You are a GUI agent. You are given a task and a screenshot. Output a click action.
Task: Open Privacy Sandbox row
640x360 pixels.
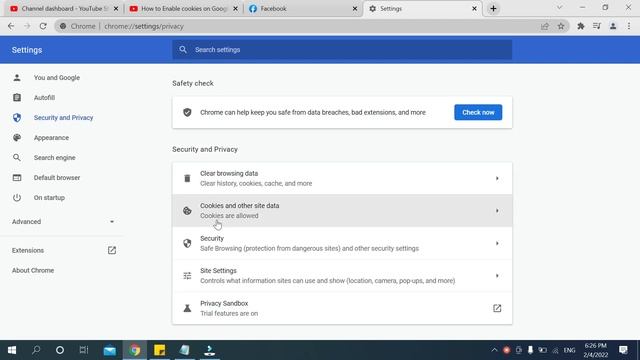point(342,308)
